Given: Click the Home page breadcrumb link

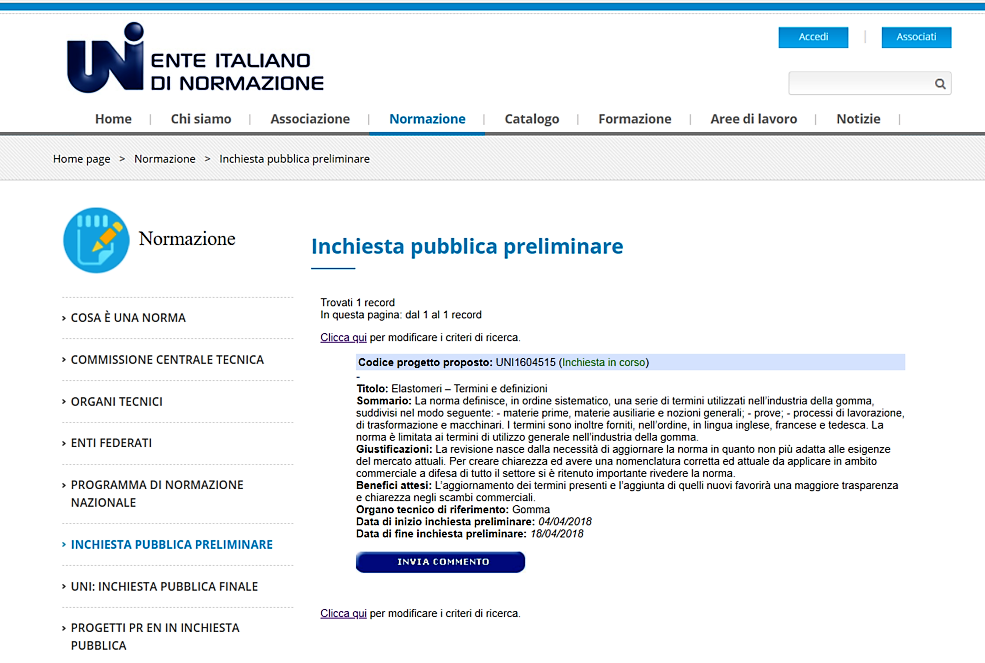Looking at the screenshot, I should (x=82, y=159).
